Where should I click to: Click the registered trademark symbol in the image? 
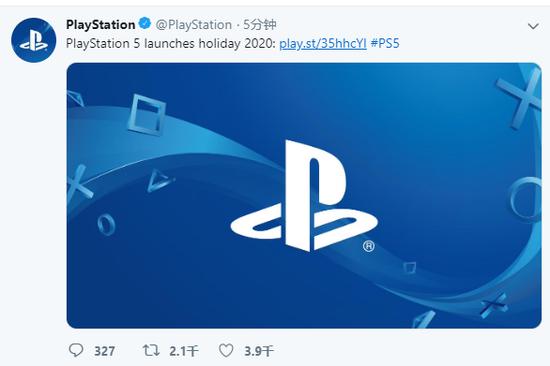(368, 246)
